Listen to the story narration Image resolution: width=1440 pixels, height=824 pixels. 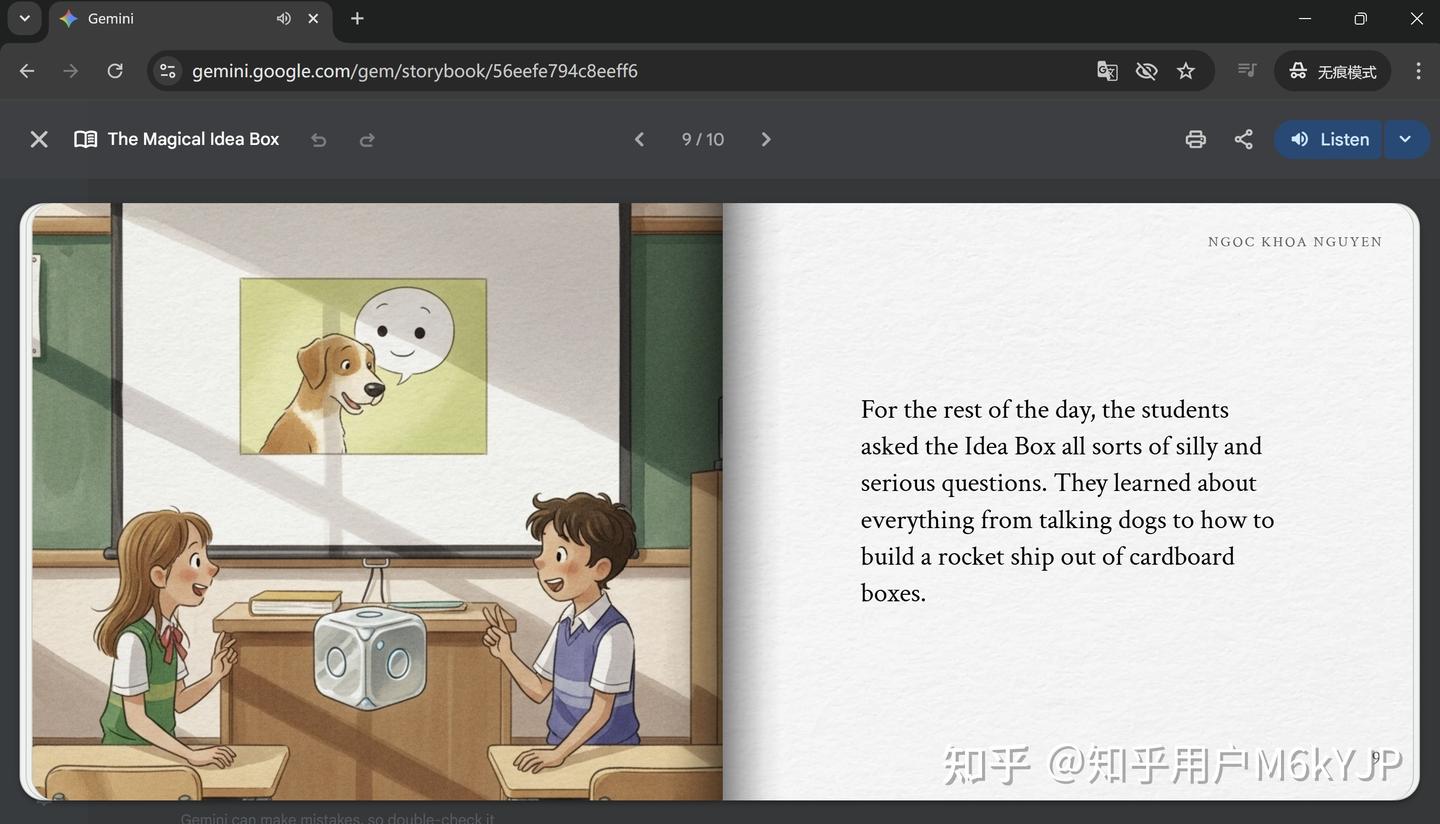(x=1328, y=139)
